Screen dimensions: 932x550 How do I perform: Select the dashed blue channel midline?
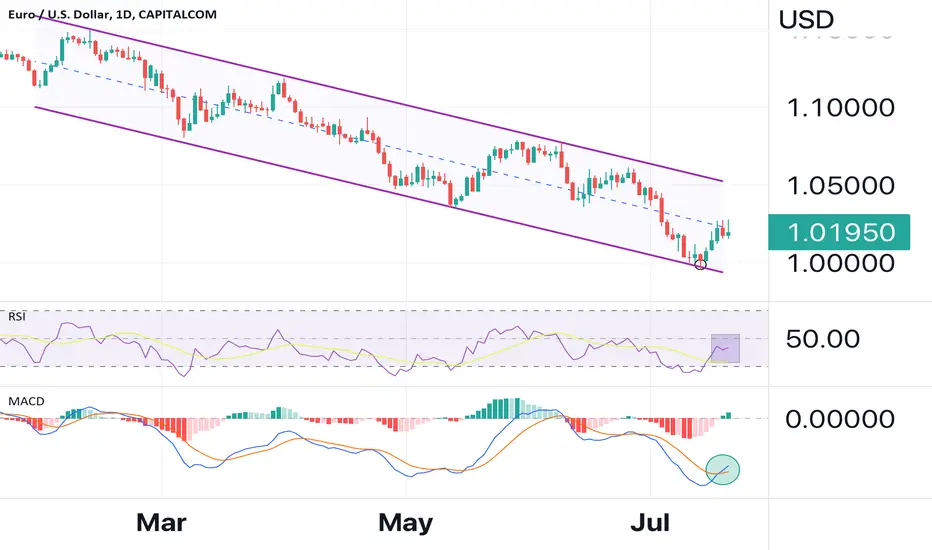380,144
